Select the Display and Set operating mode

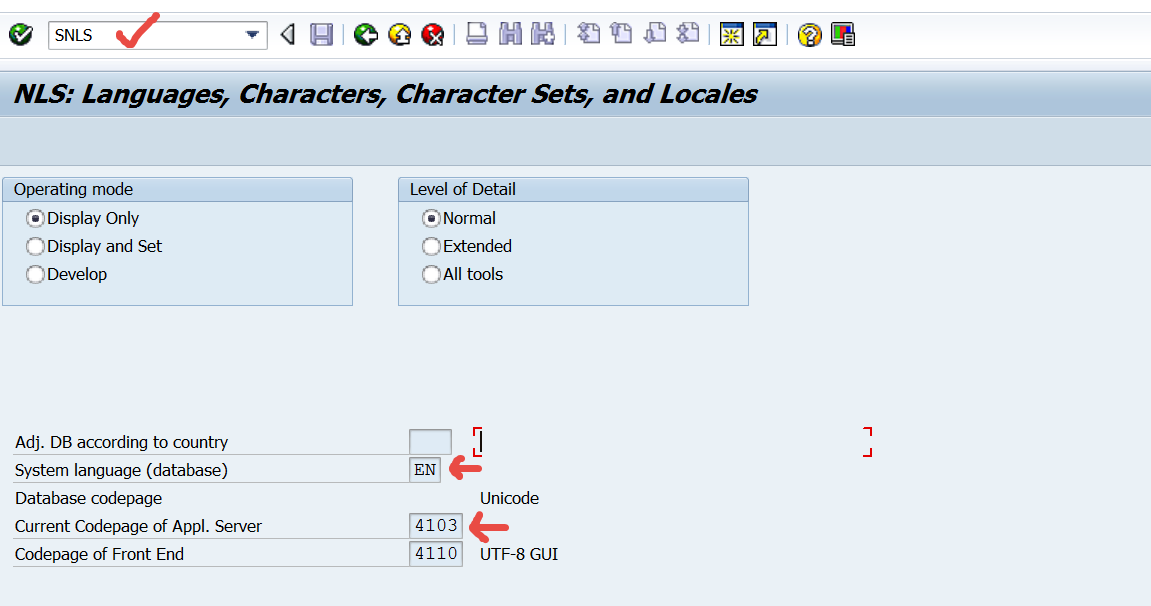point(34,246)
